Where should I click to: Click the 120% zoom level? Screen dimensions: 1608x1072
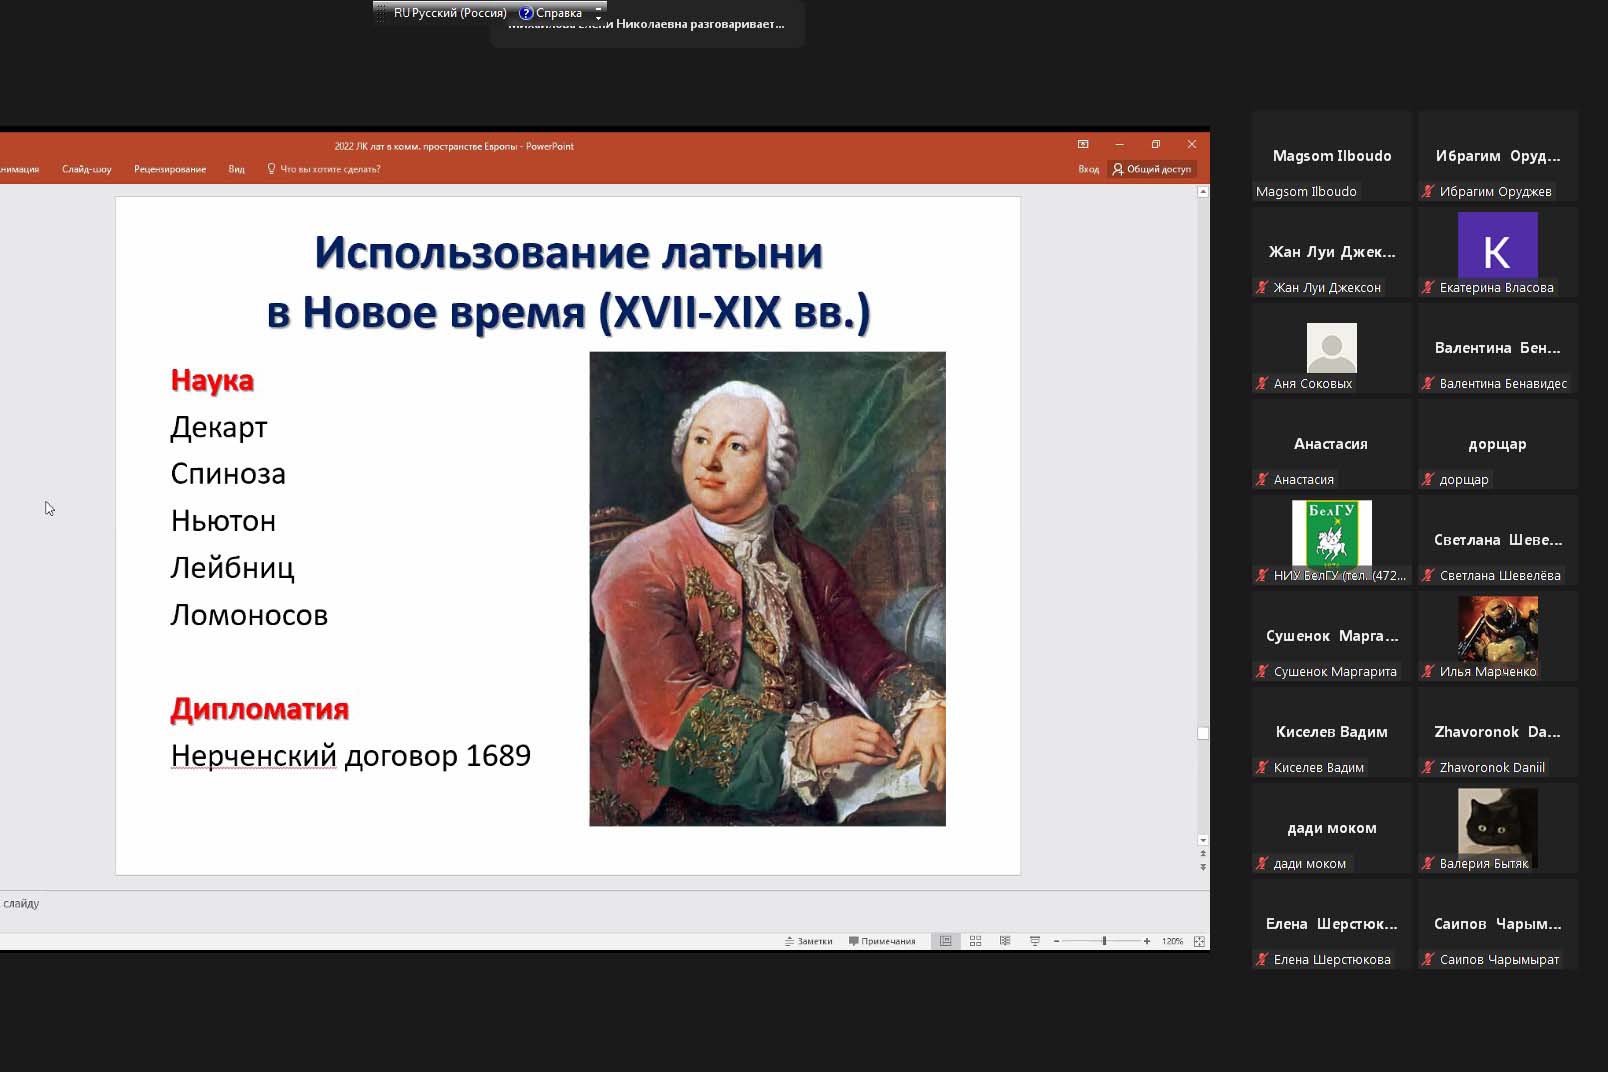click(1172, 941)
